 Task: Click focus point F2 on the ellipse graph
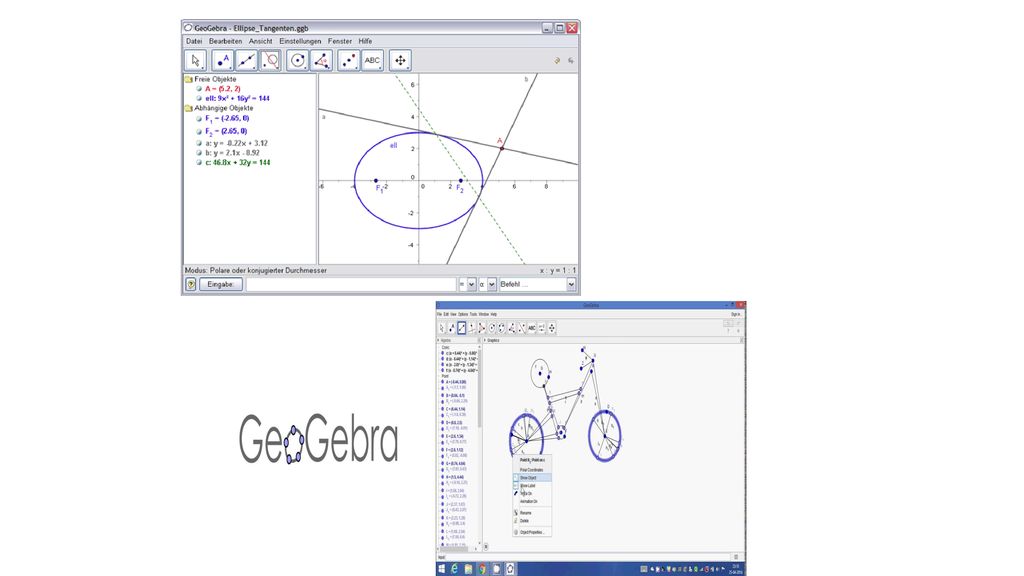pos(461,180)
